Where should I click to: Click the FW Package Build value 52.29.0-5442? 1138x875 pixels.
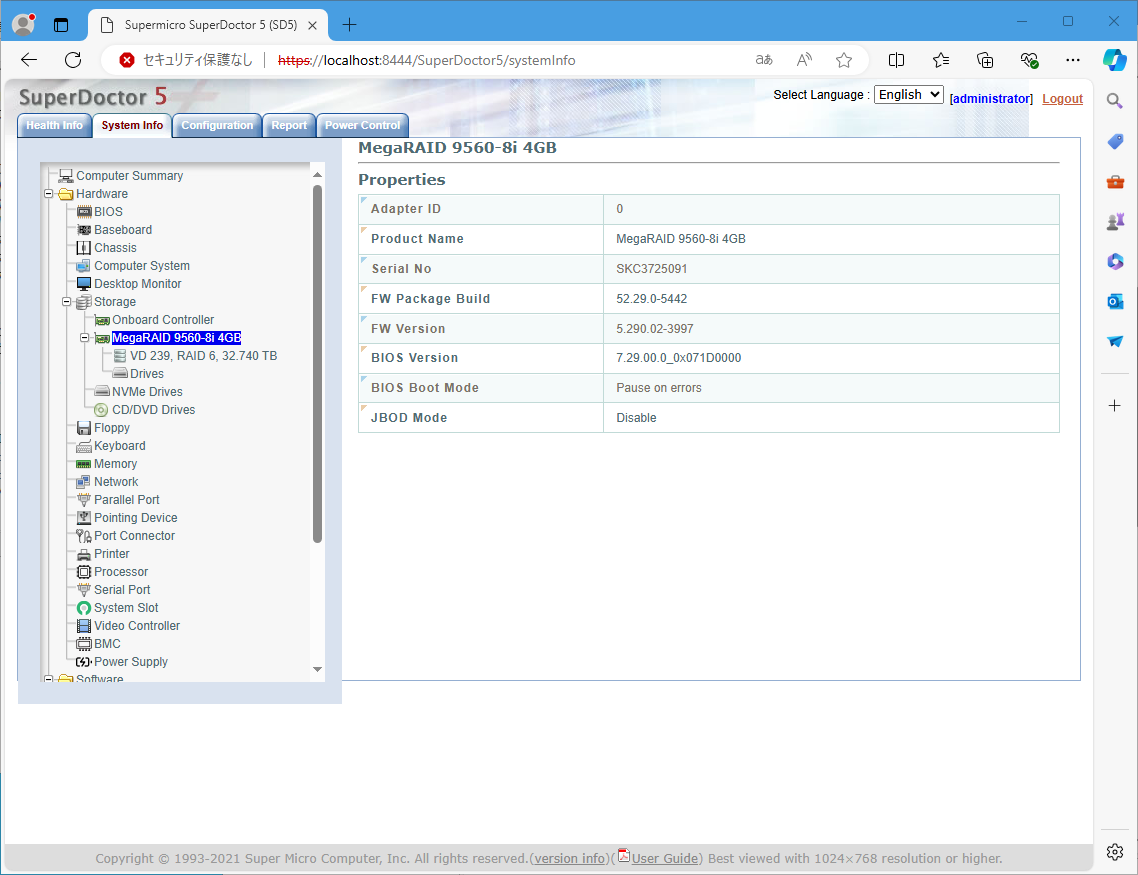click(652, 299)
